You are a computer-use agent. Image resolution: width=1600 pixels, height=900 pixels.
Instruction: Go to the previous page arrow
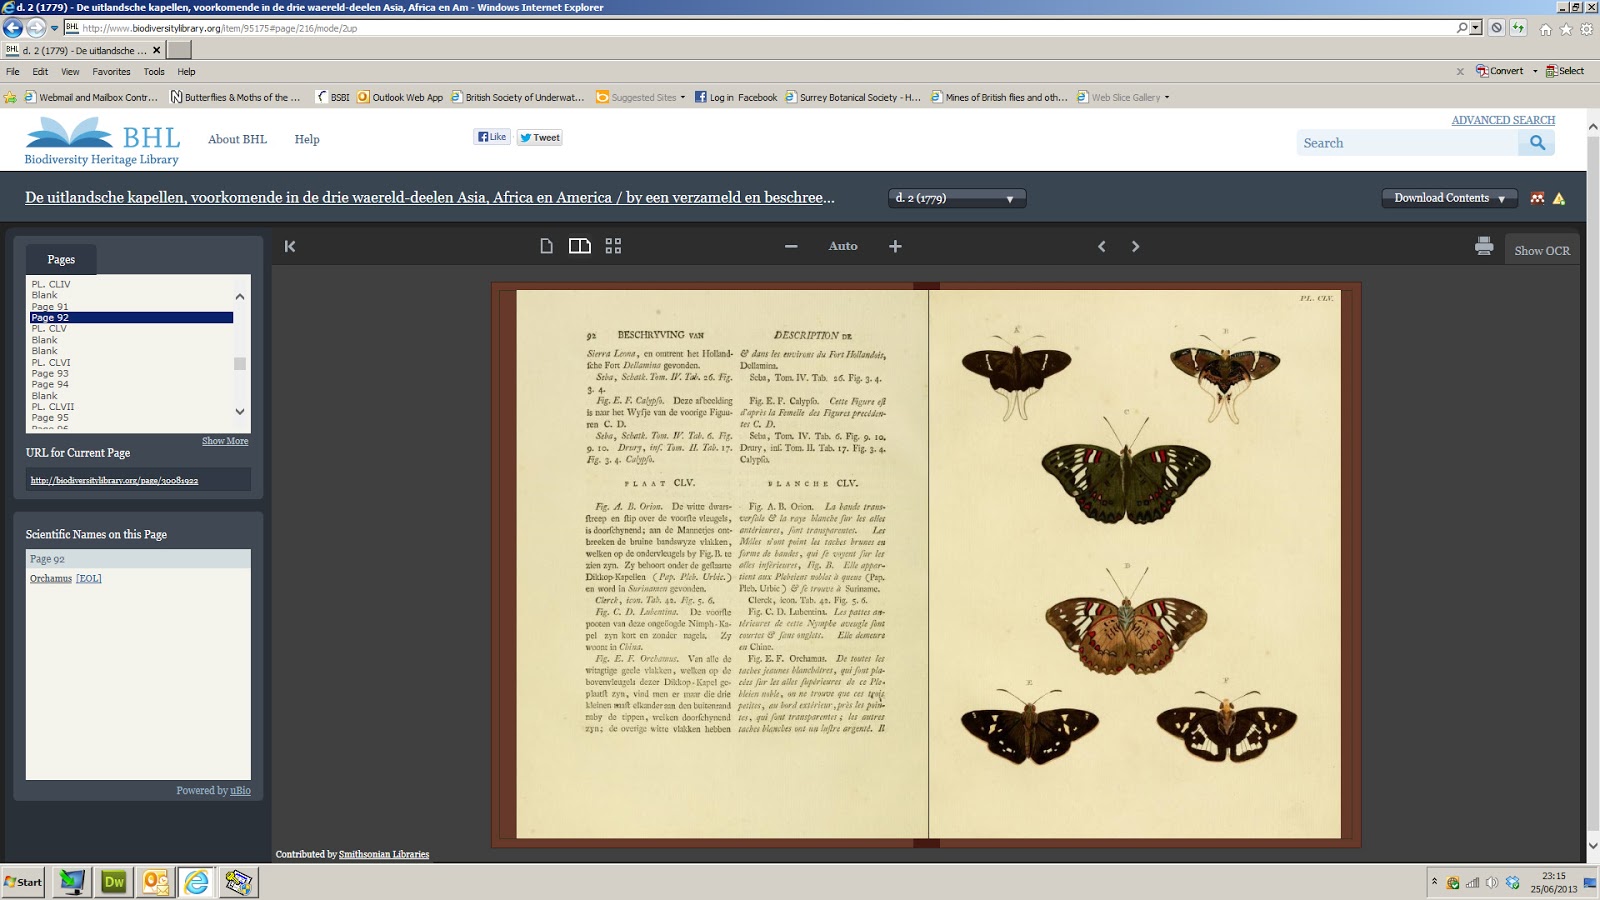(x=1102, y=246)
